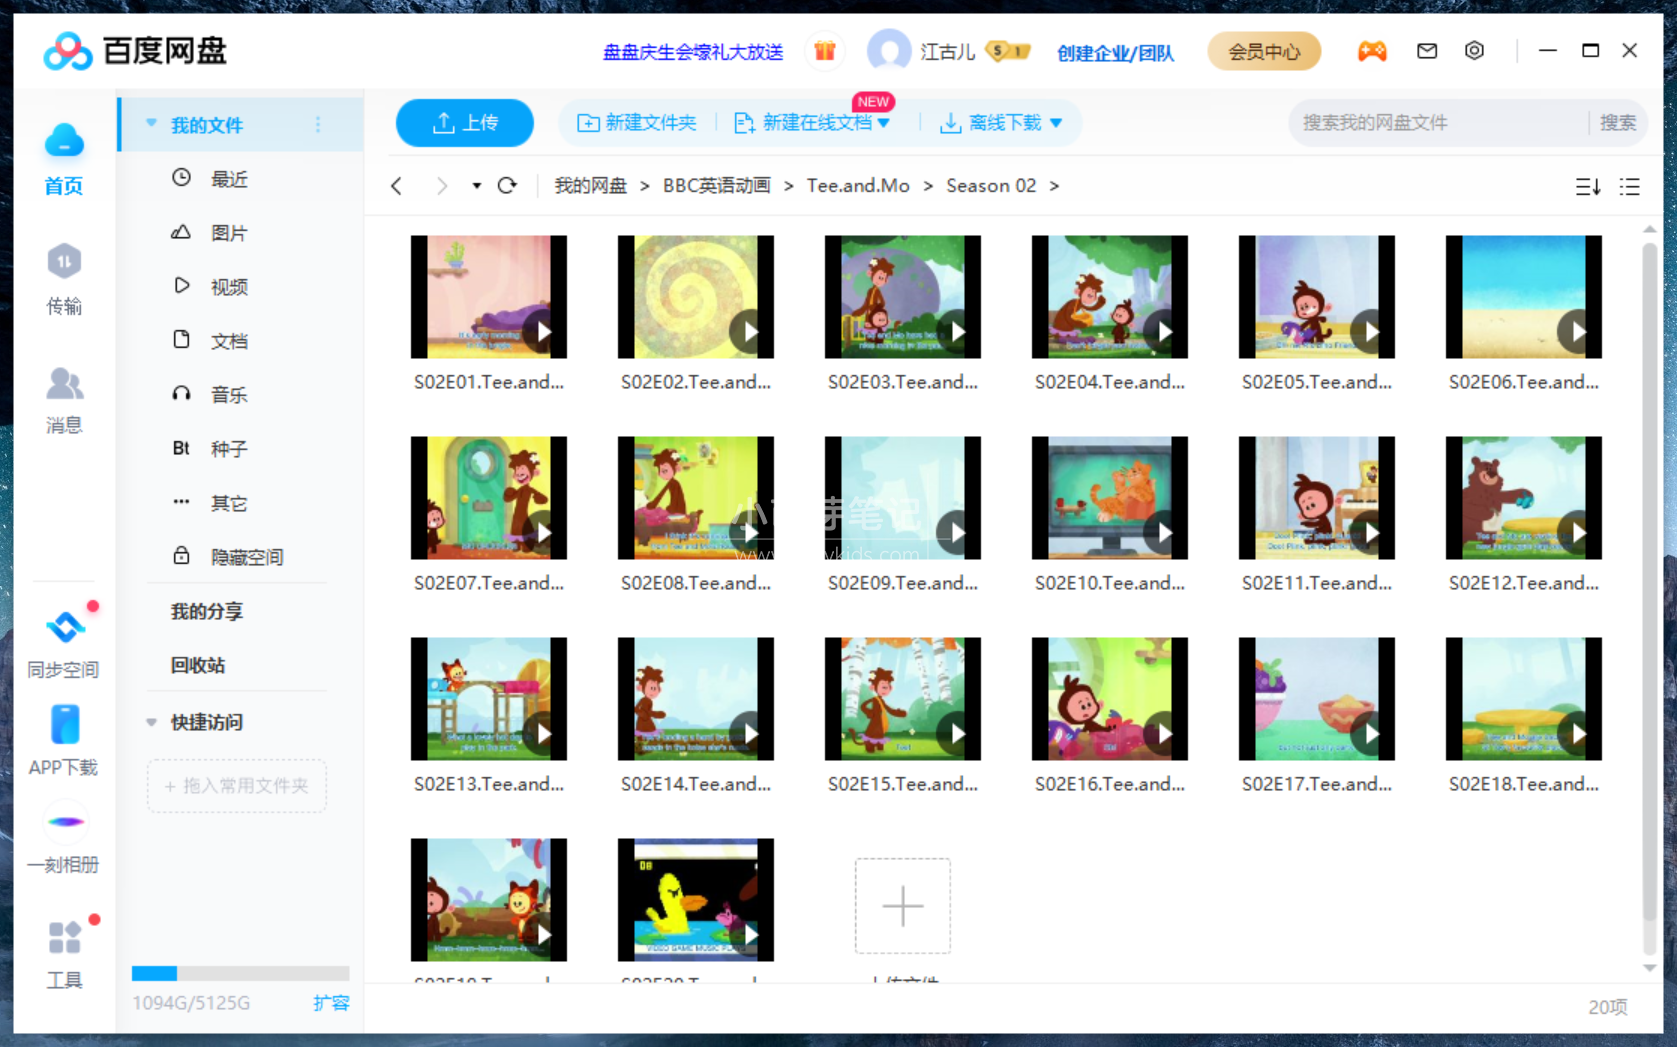This screenshot has height=1047, width=1677.
Task: Go to 我的网盘 via breadcrumb
Action: point(590,185)
